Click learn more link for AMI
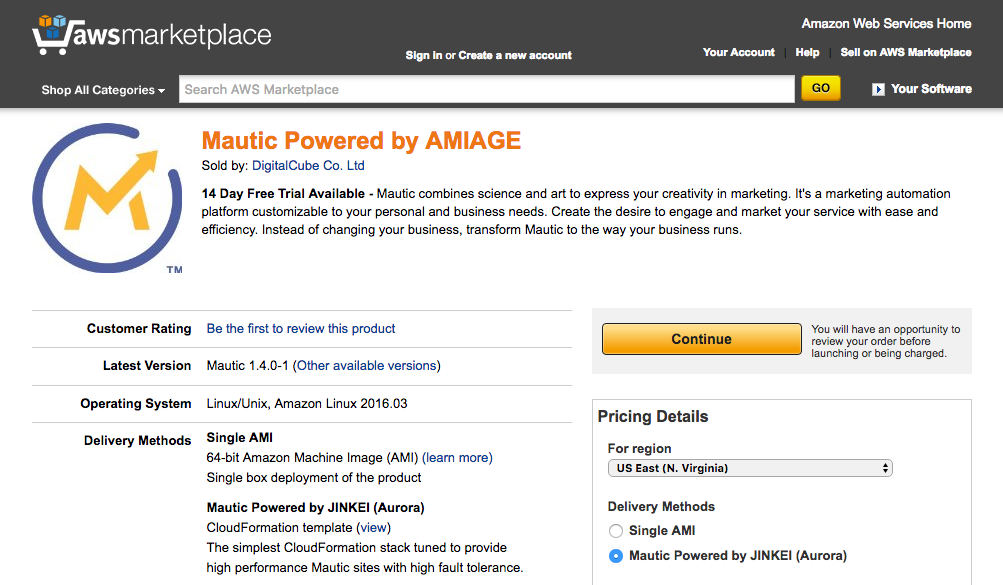Viewport: 1003px width, 585px height. tap(457, 458)
